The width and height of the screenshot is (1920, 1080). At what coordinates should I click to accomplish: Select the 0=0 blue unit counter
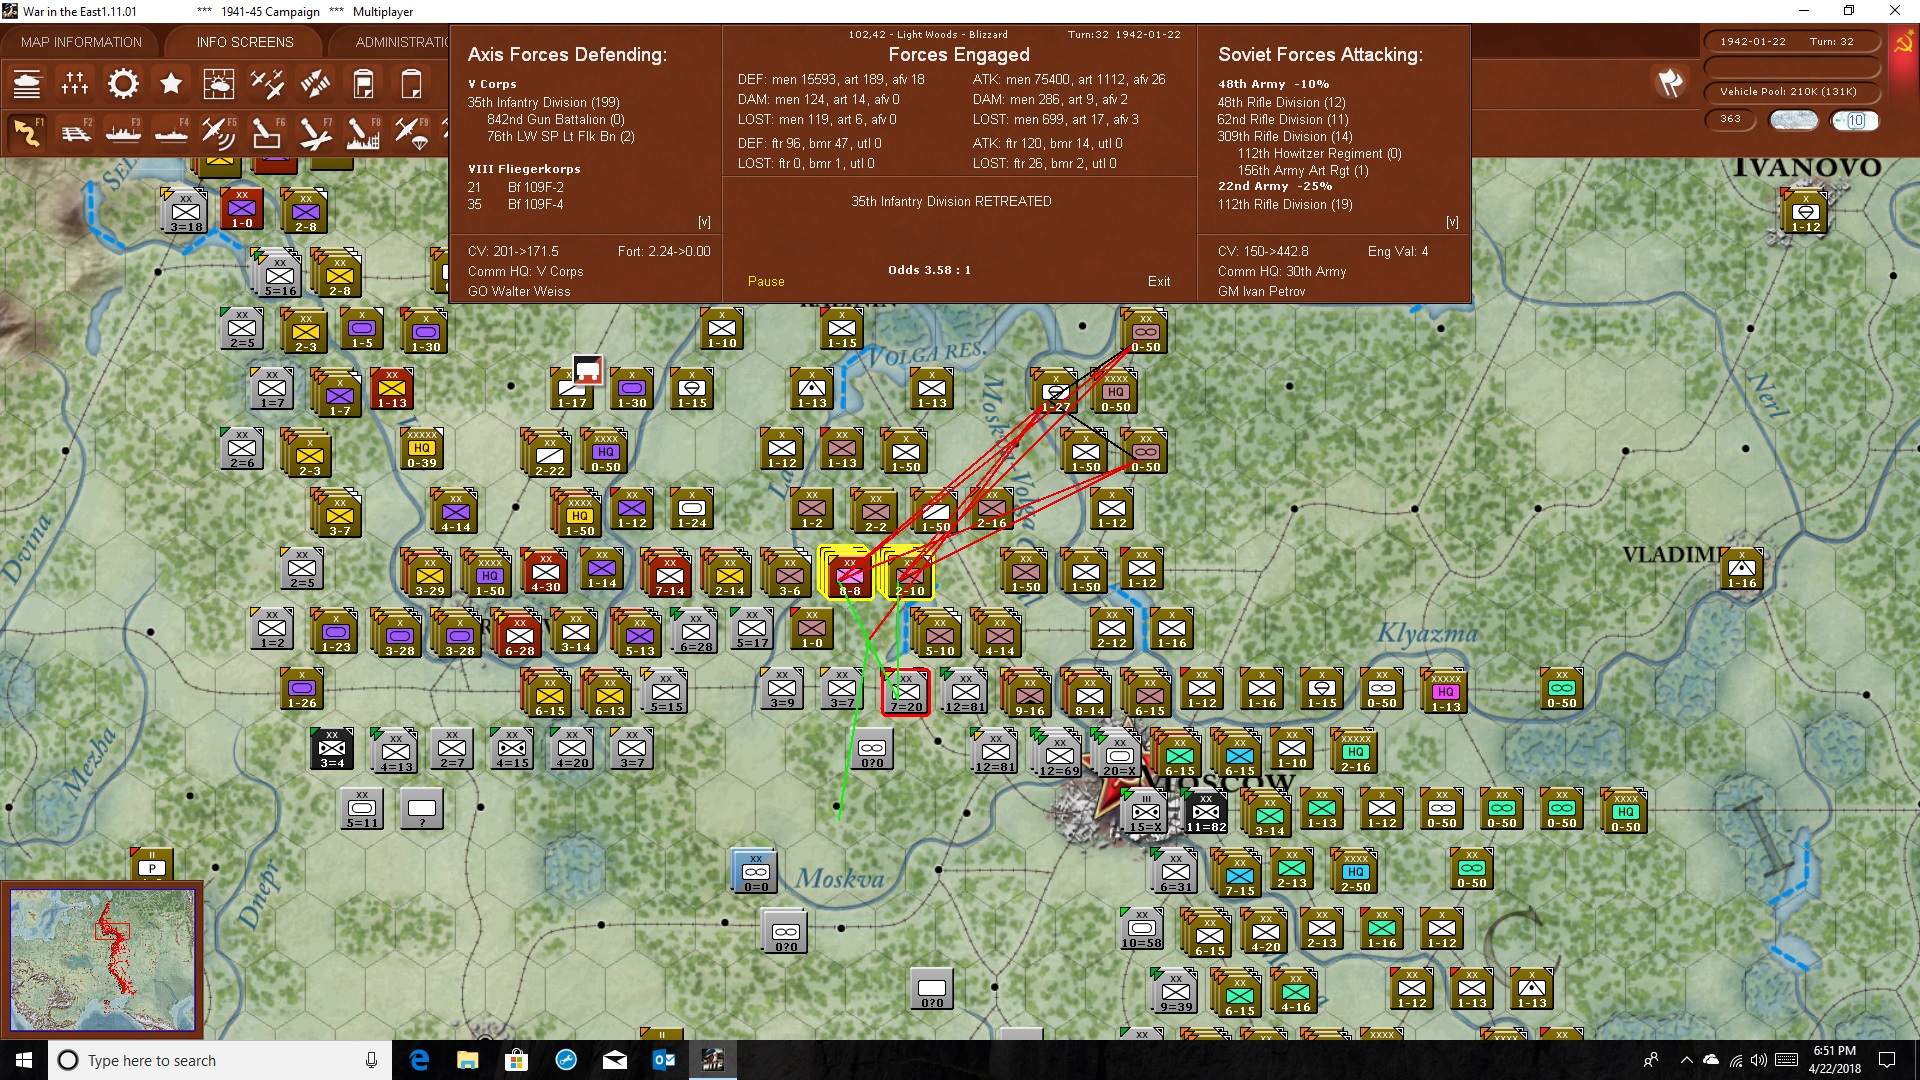pos(755,872)
